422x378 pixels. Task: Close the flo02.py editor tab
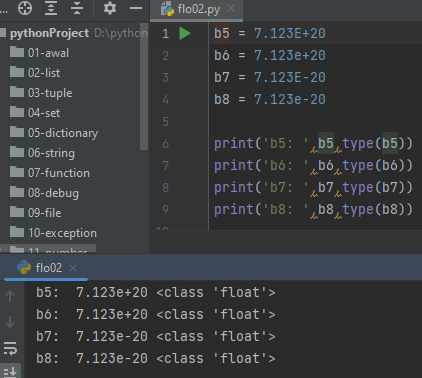[231, 8]
